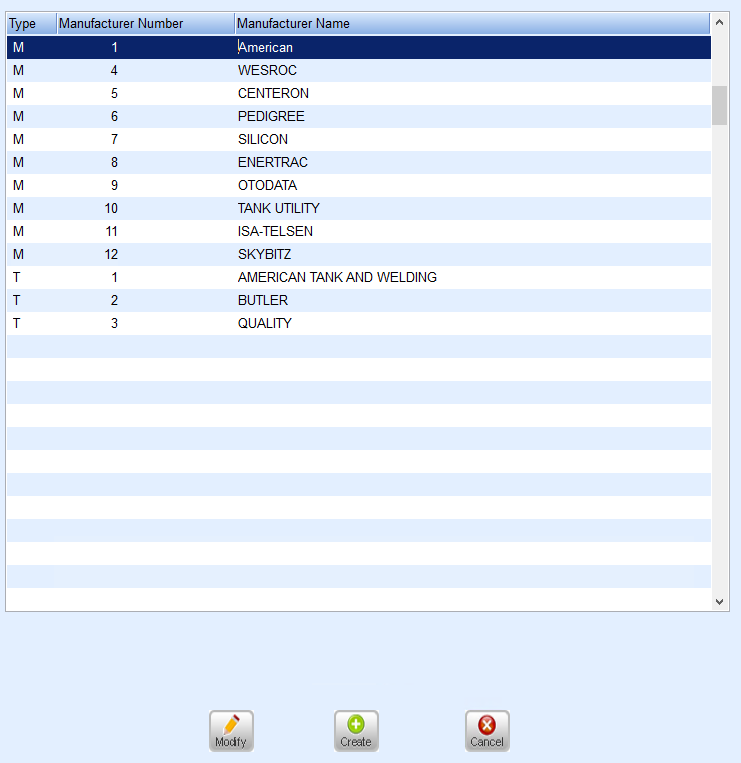Sort by the Type column header
The width and height of the screenshot is (741, 763).
point(32,23)
